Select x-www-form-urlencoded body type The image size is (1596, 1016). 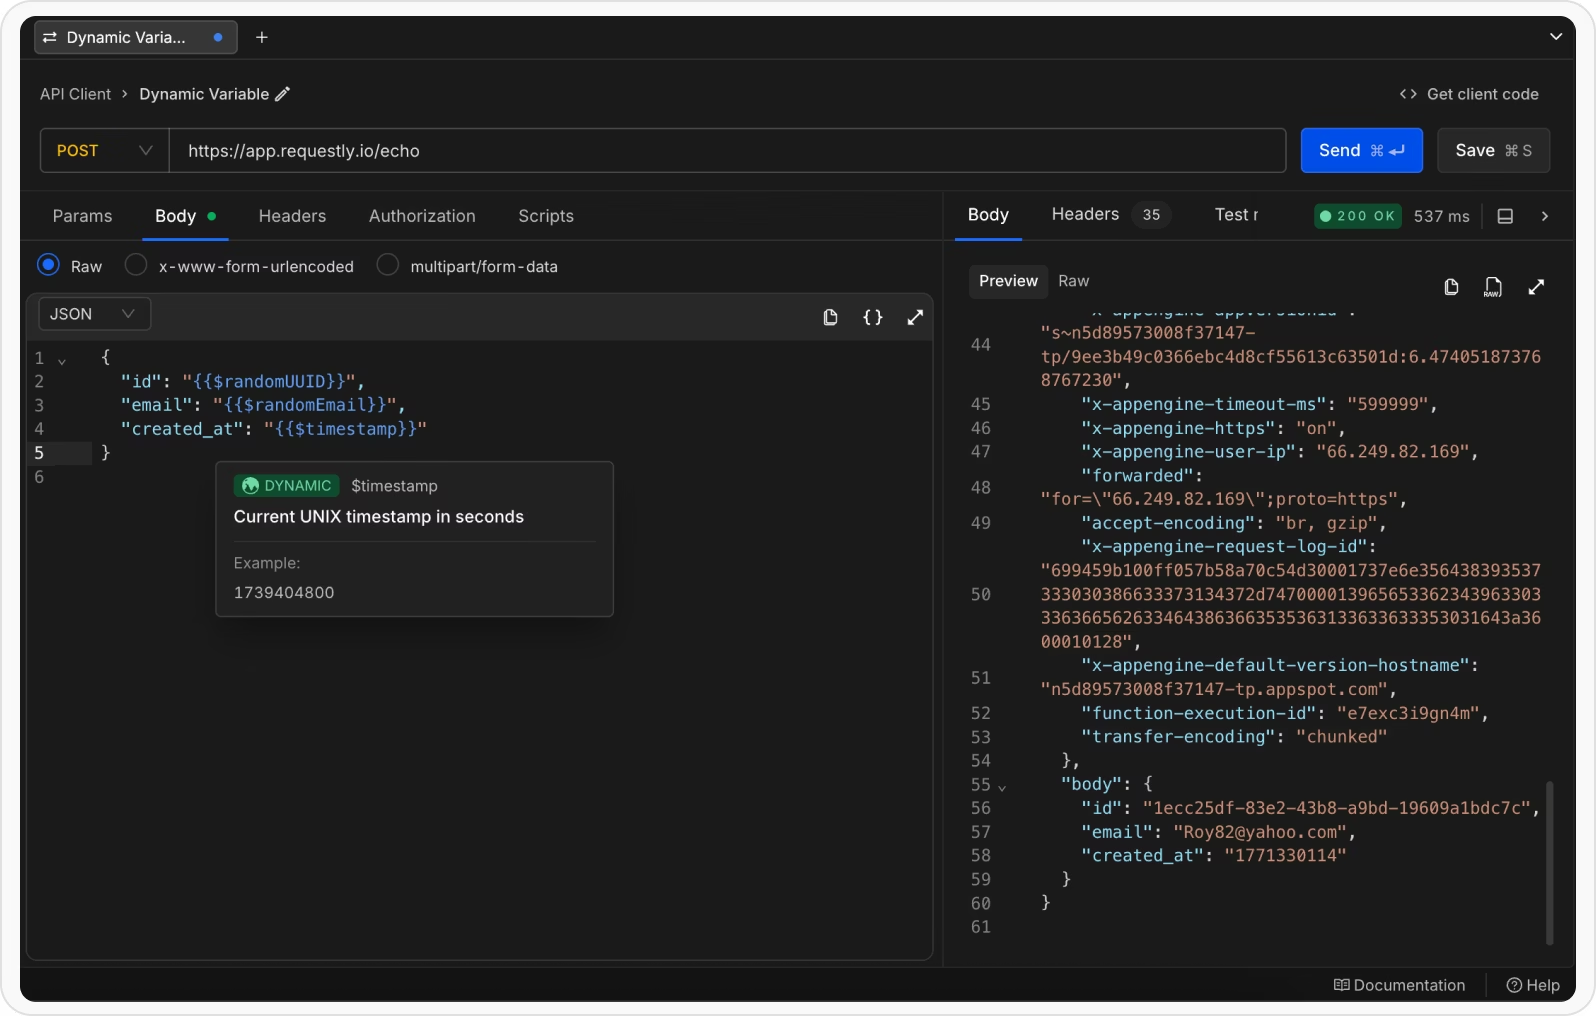pos(136,265)
